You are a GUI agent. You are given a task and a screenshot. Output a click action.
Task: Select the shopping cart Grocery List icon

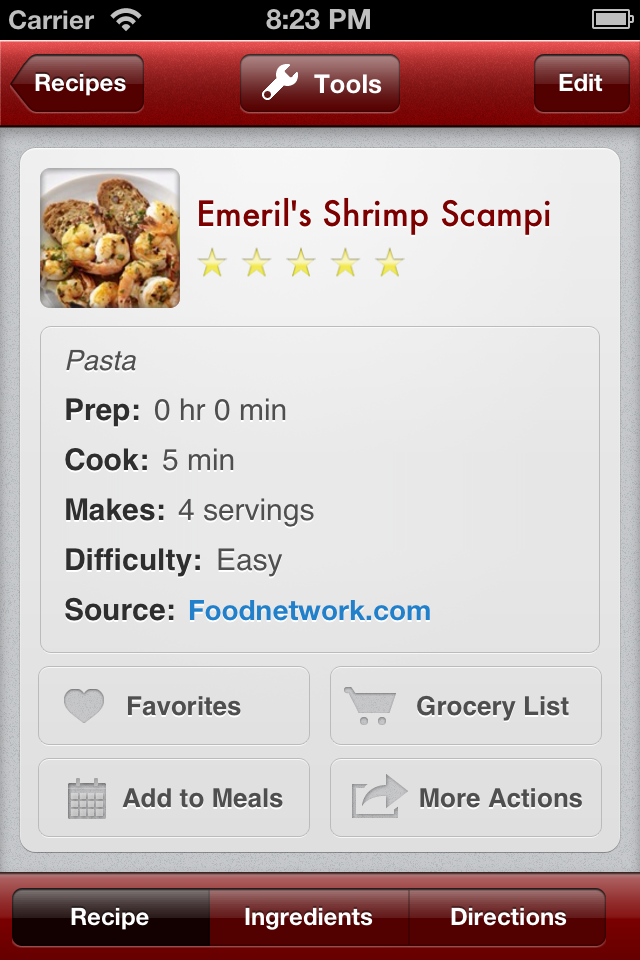point(369,705)
